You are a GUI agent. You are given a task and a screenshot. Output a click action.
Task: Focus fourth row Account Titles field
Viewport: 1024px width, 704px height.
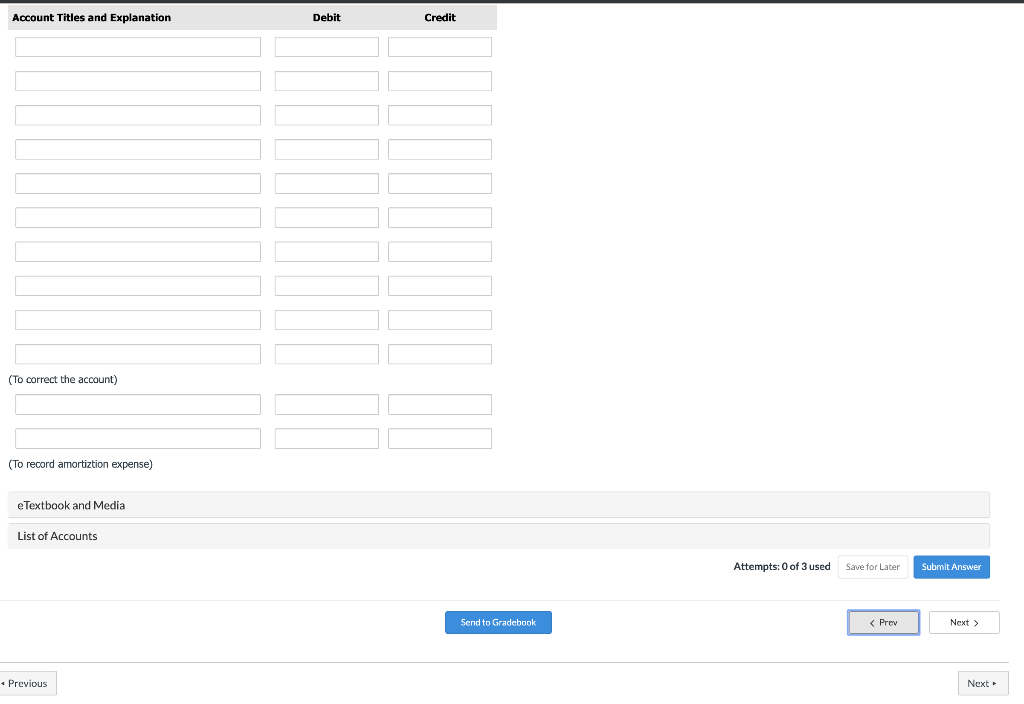[x=138, y=150]
